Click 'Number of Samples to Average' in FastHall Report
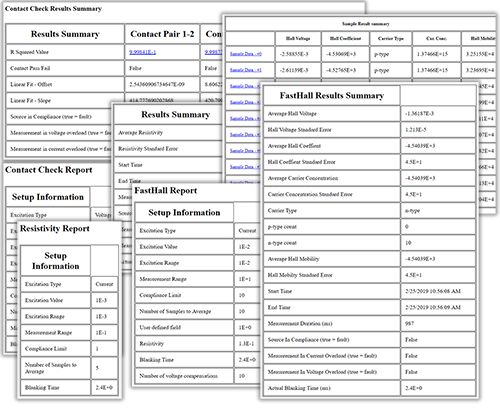The width and height of the screenshot is (500, 408). [175, 311]
